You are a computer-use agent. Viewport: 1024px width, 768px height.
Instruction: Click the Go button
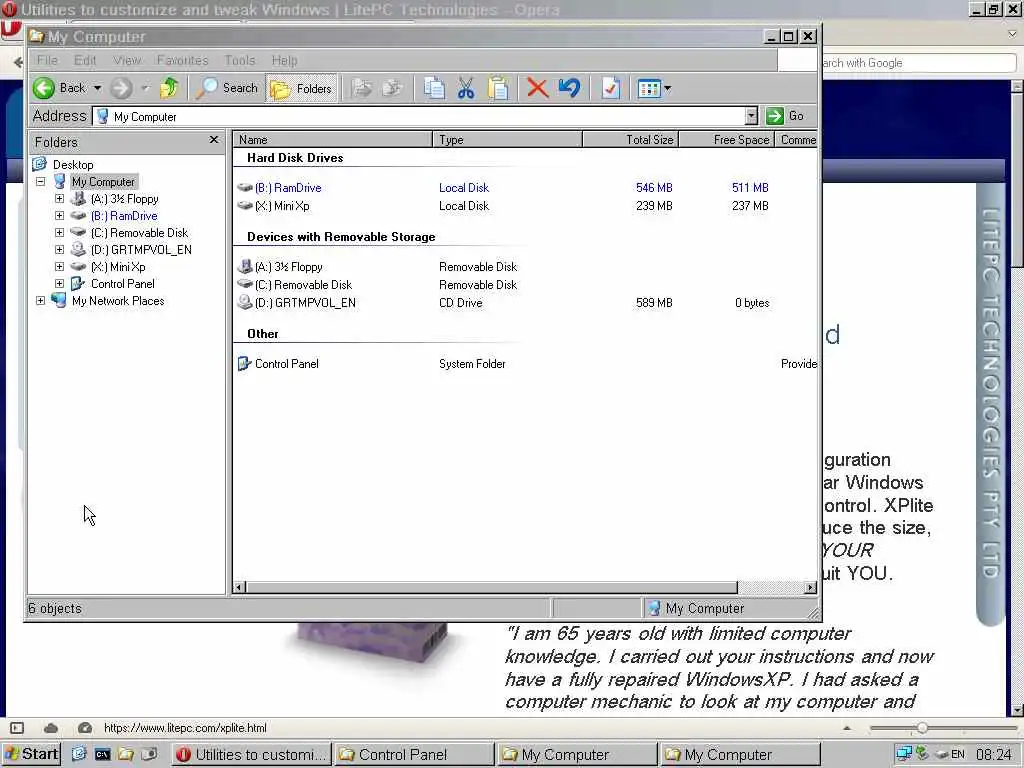(786, 116)
